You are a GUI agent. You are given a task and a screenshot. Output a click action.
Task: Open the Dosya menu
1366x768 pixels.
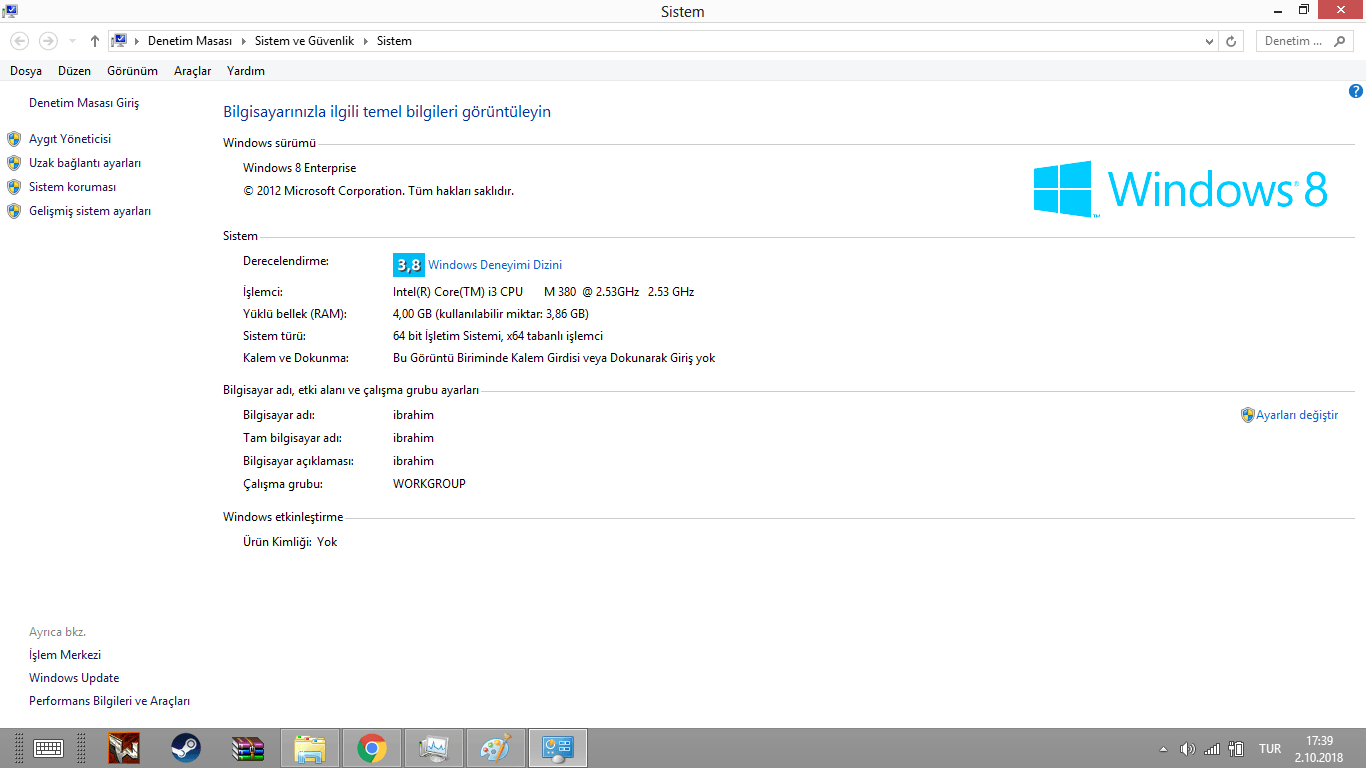tap(26, 71)
